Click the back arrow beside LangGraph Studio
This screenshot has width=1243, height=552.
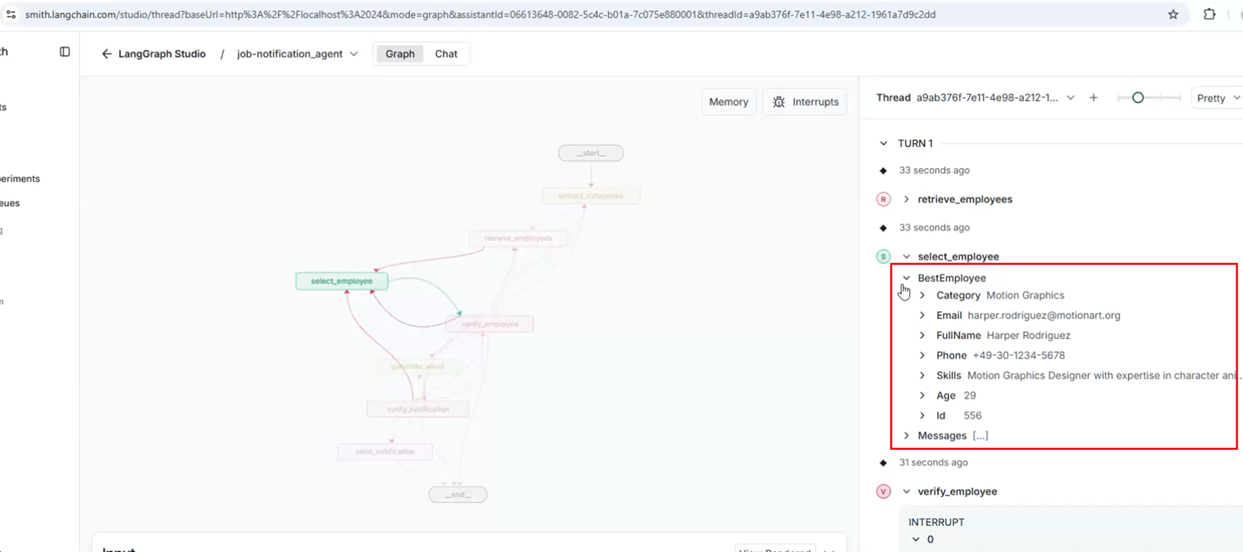[x=106, y=54]
